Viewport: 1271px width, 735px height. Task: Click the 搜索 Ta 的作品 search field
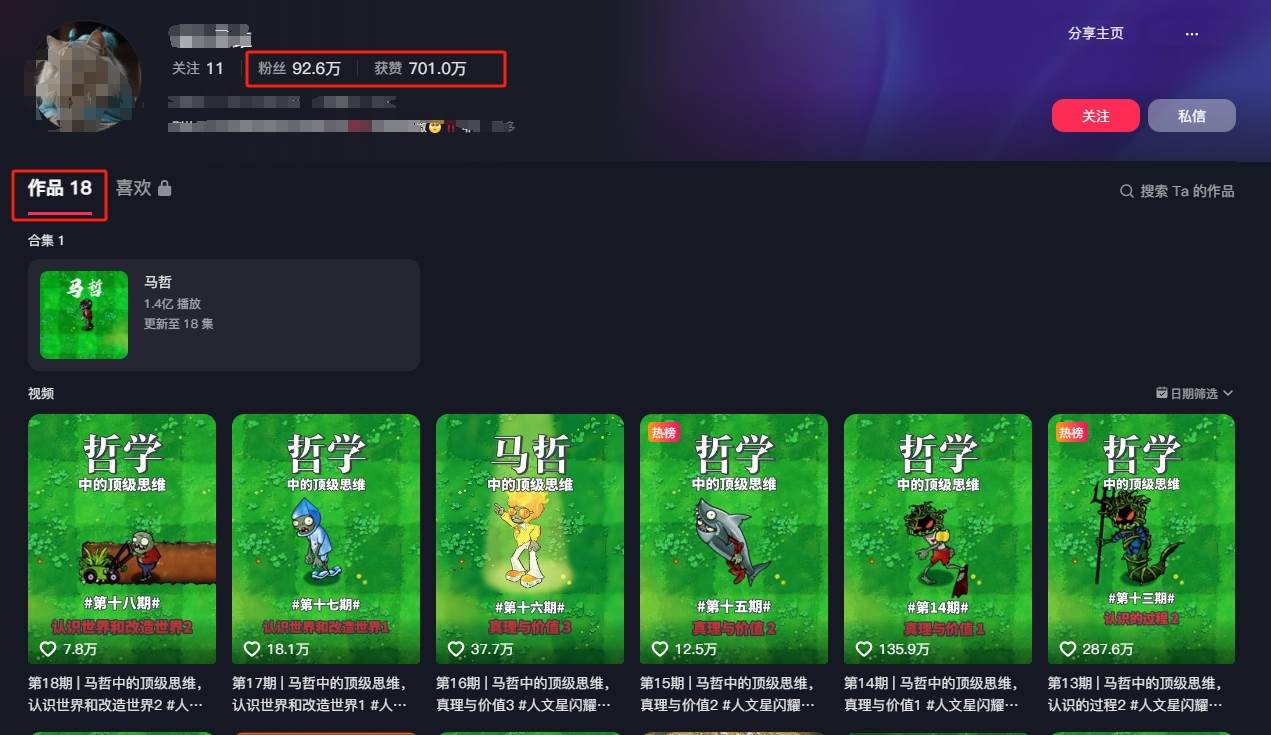pyautogui.click(x=1176, y=191)
